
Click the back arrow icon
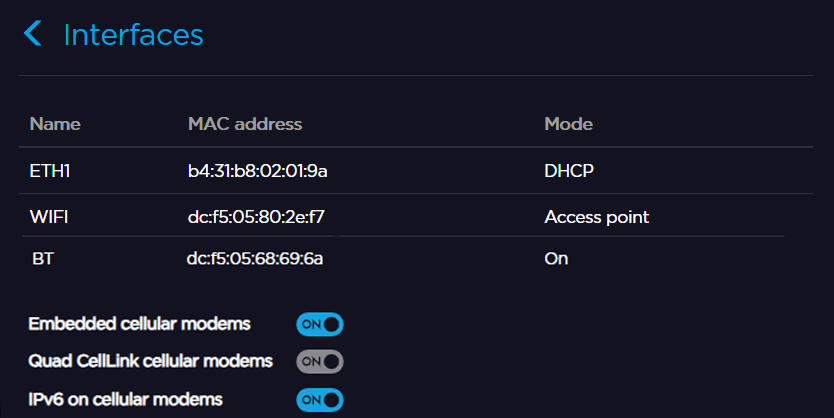pyautogui.click(x=33, y=35)
